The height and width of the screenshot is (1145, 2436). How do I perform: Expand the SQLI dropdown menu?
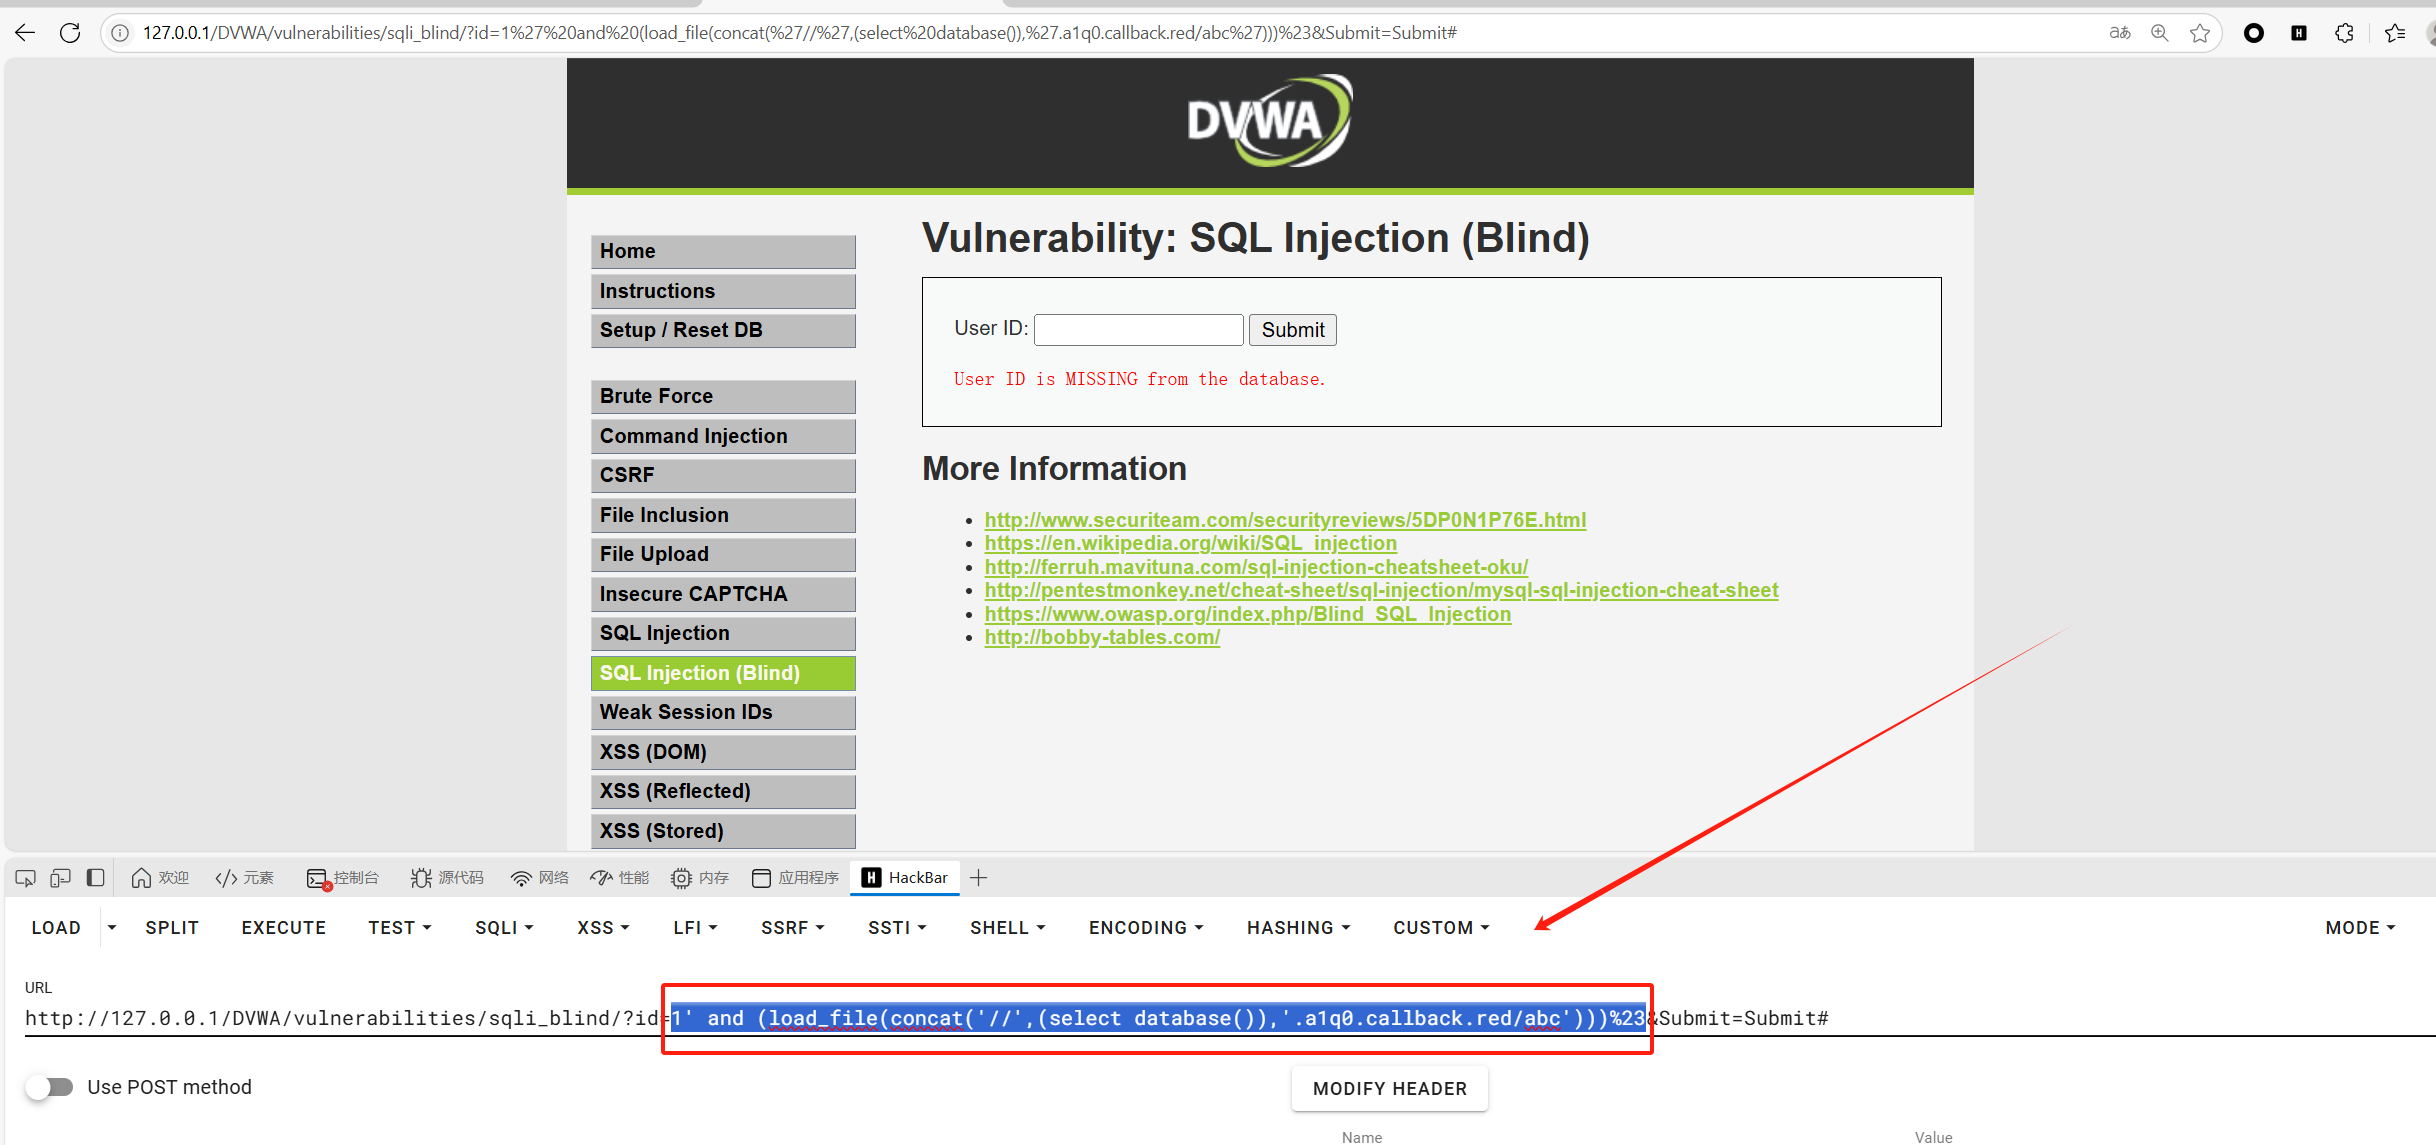click(504, 928)
